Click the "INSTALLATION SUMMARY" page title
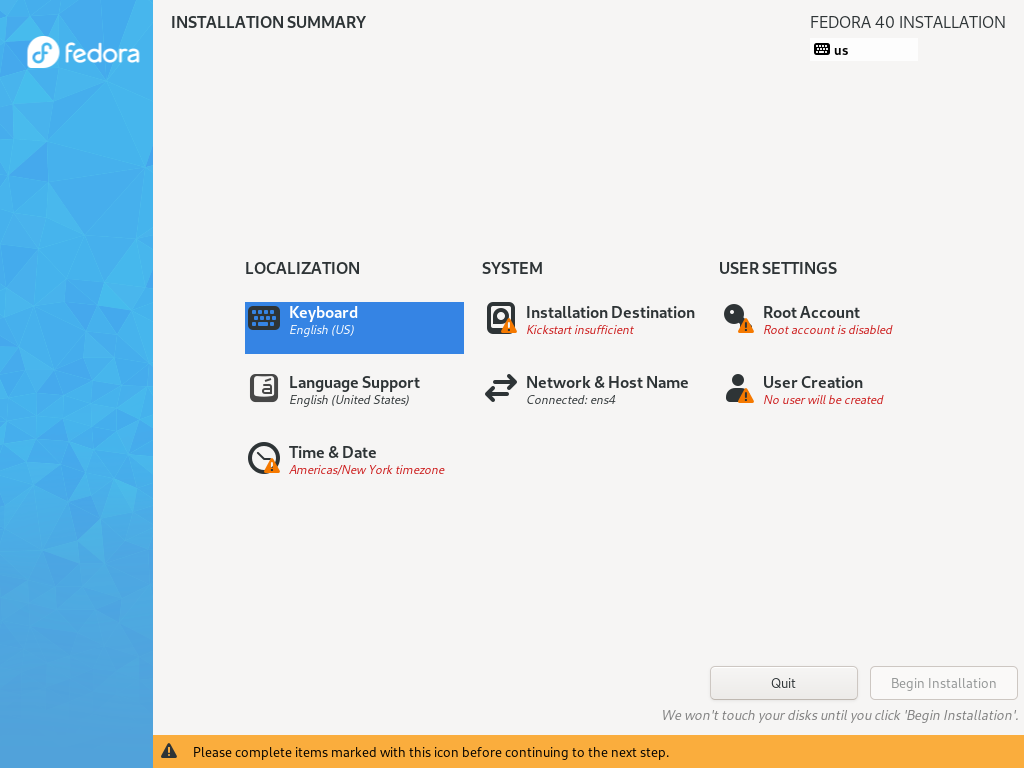1024x768 pixels. (x=268, y=22)
